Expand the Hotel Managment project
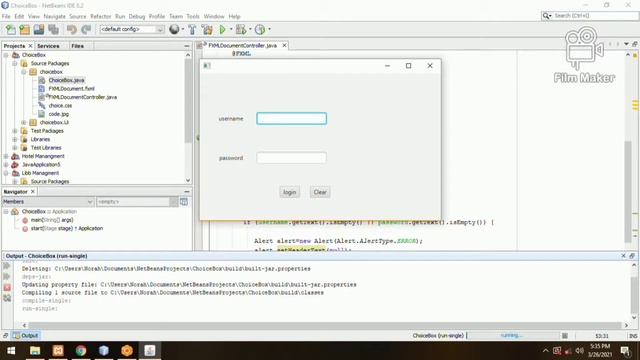 (x=6, y=156)
